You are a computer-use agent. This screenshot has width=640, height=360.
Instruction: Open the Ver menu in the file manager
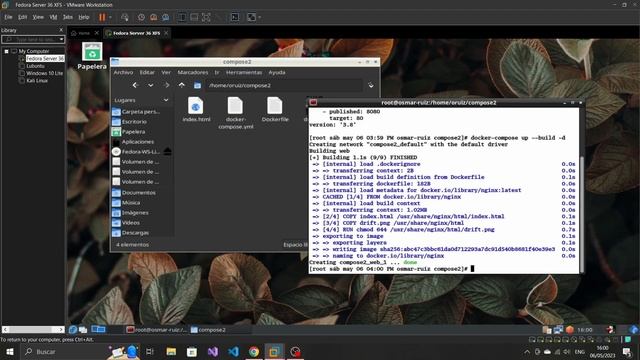click(x=166, y=72)
